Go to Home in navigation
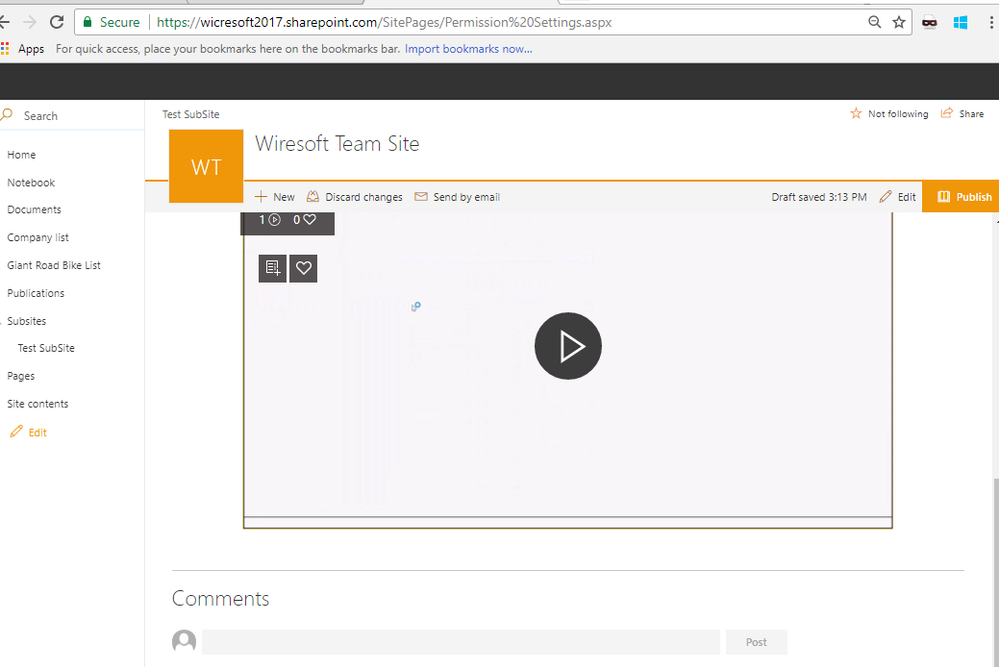 [x=22, y=155]
